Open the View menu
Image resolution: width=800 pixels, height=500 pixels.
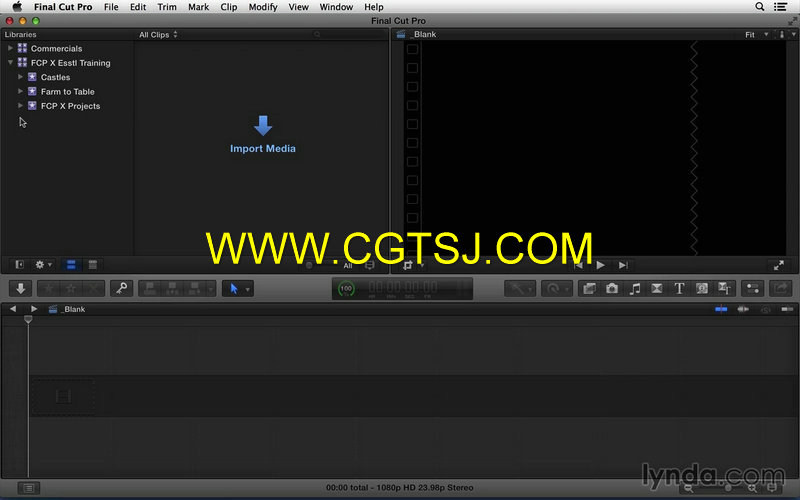tap(298, 7)
